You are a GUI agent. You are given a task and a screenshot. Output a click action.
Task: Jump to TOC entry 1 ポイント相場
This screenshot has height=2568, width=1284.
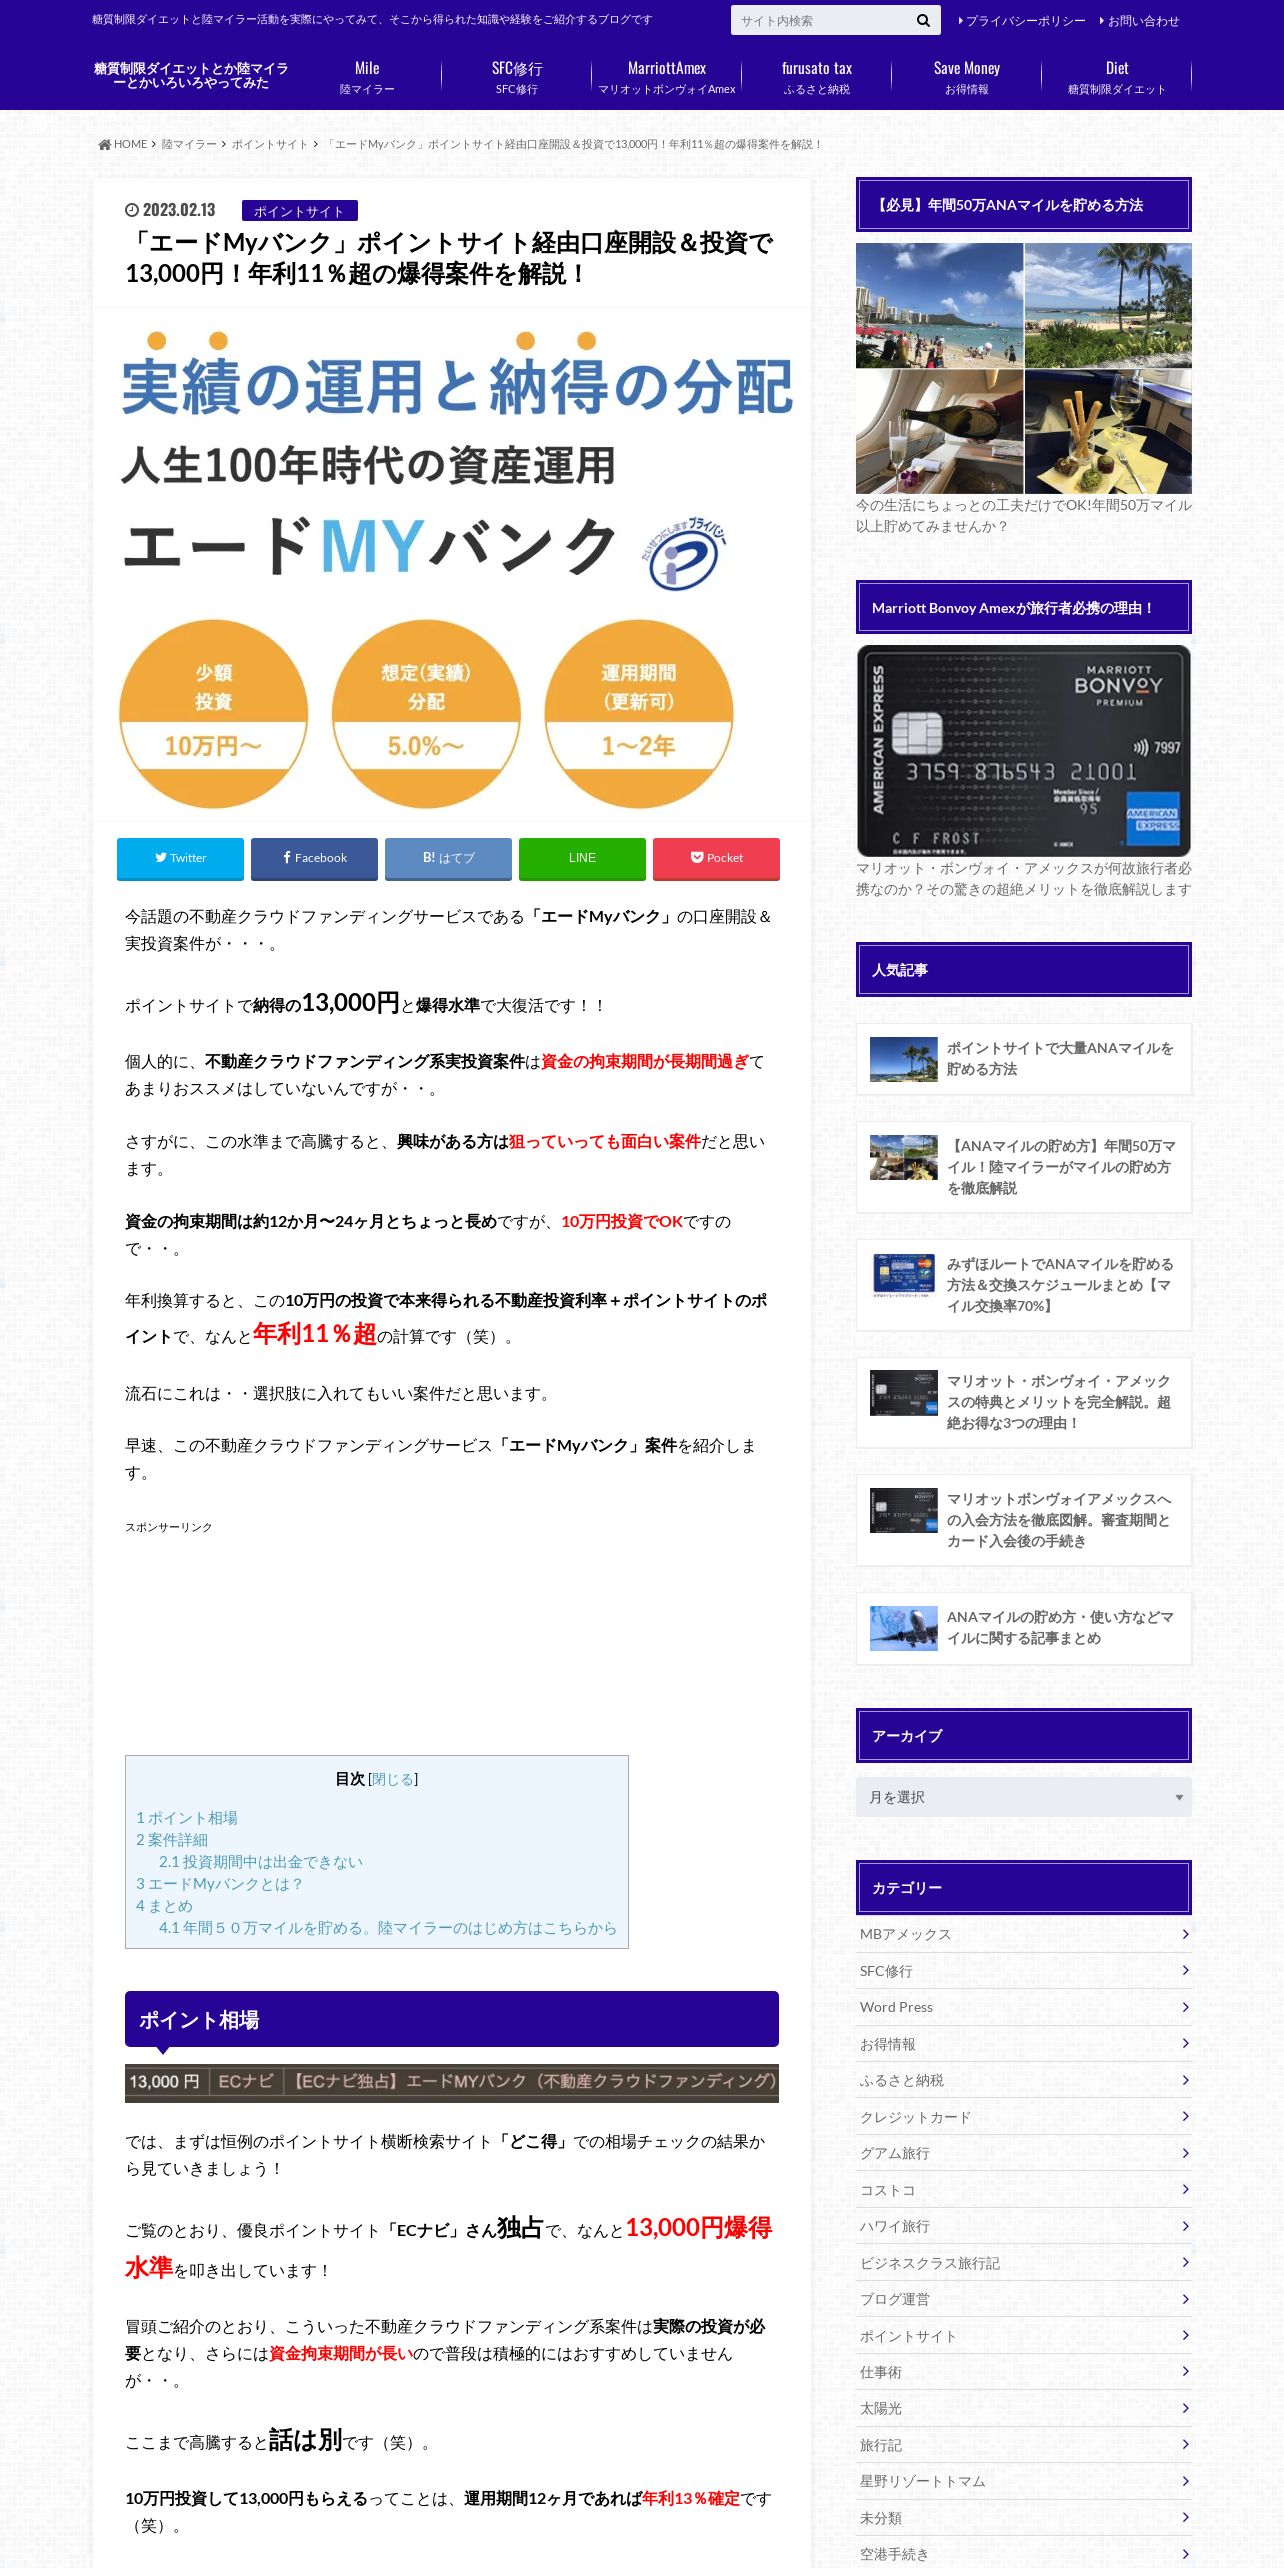pyautogui.click(x=187, y=1818)
